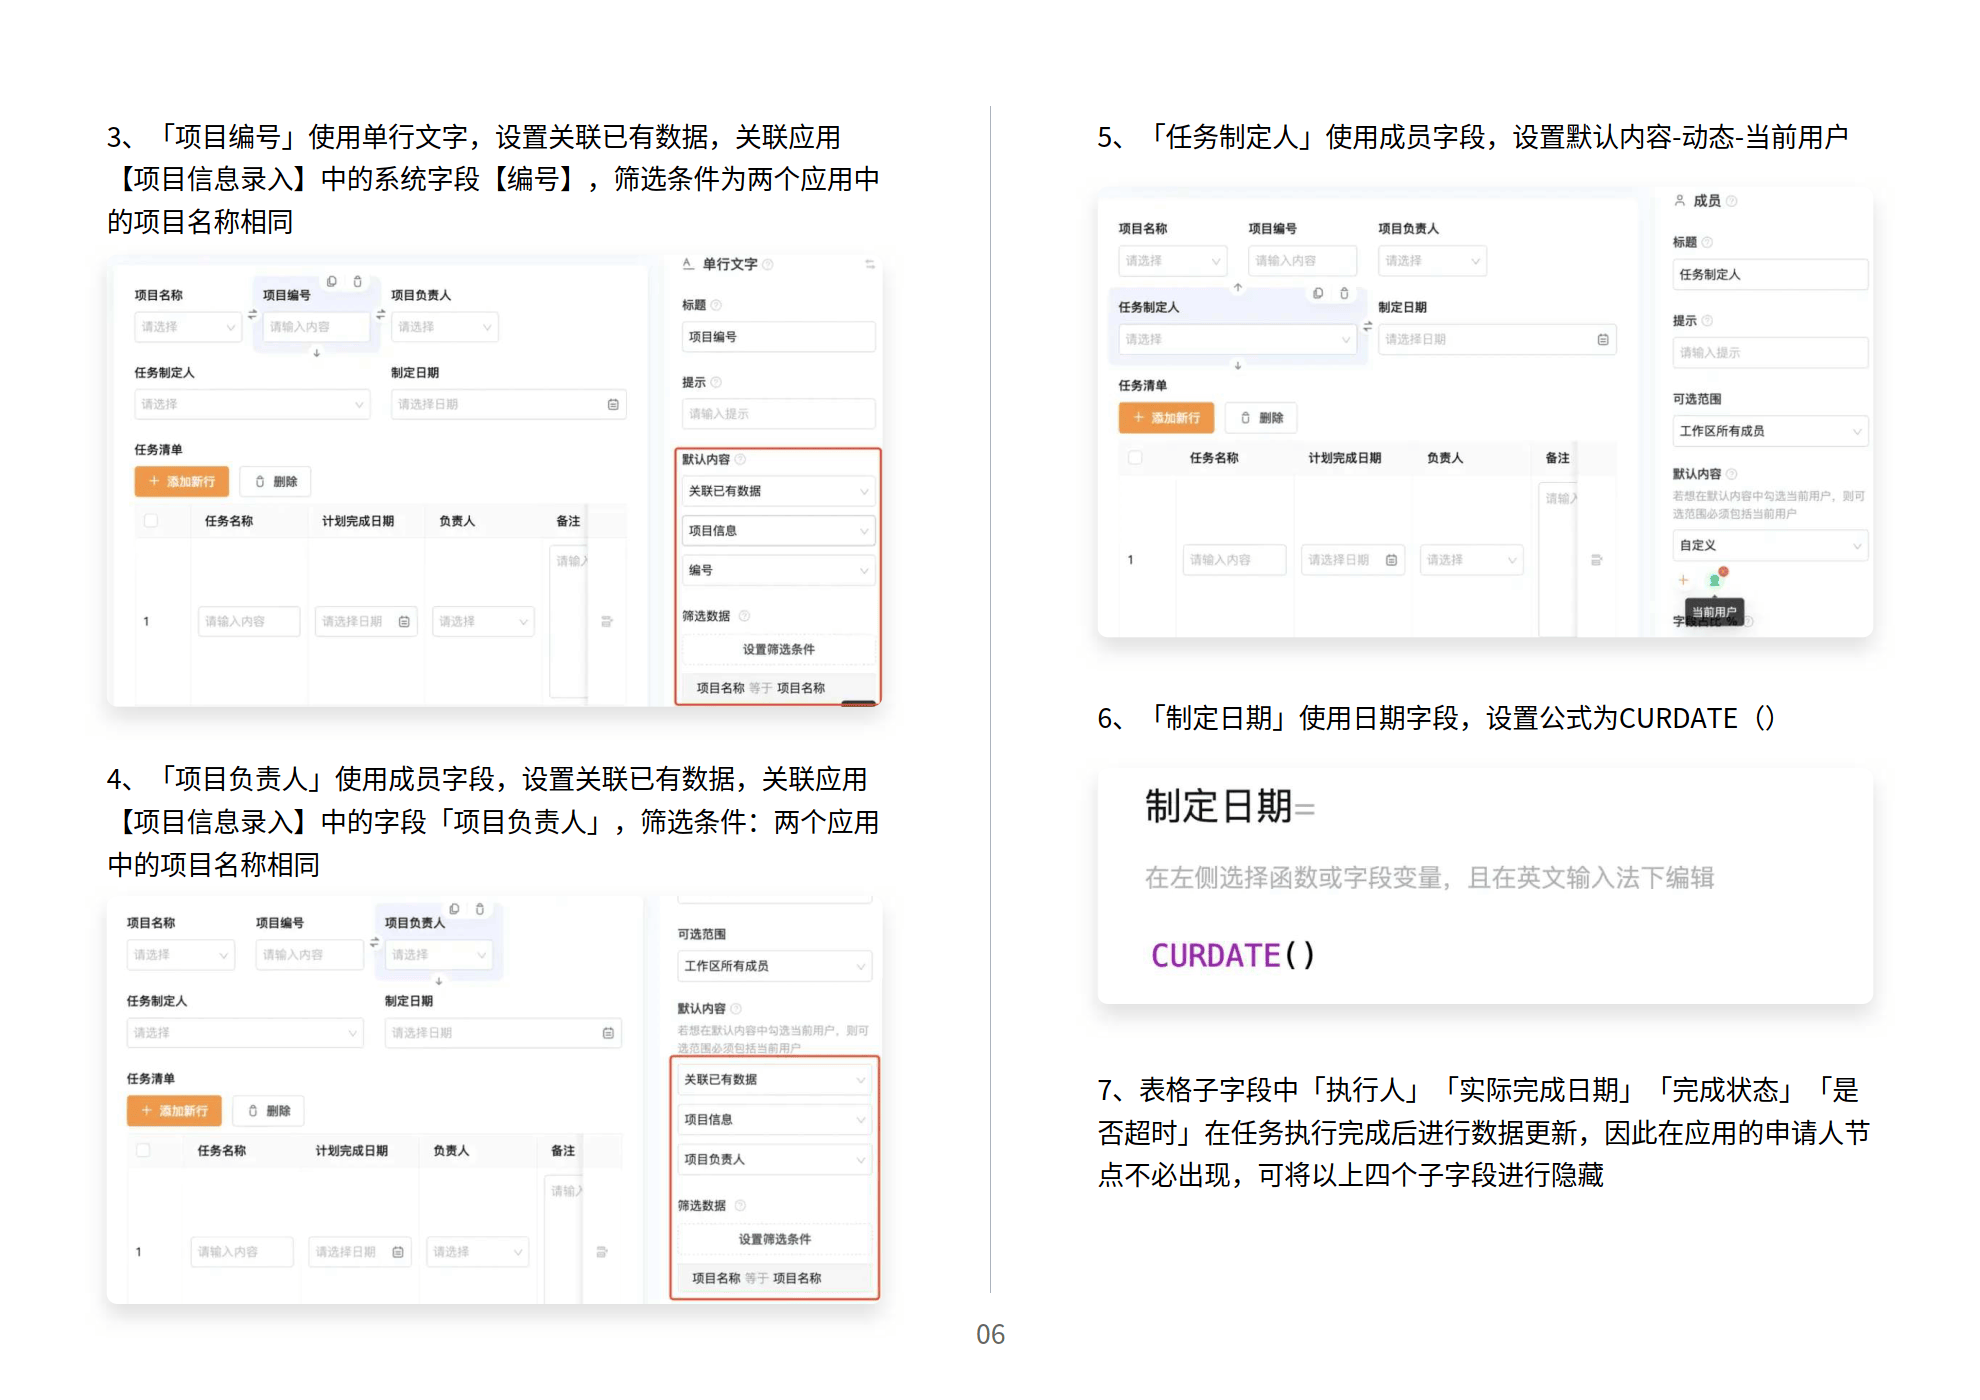Click 设置筛选条件 button in step 3 panel
Screen dimensions: 1980x1400
778,650
